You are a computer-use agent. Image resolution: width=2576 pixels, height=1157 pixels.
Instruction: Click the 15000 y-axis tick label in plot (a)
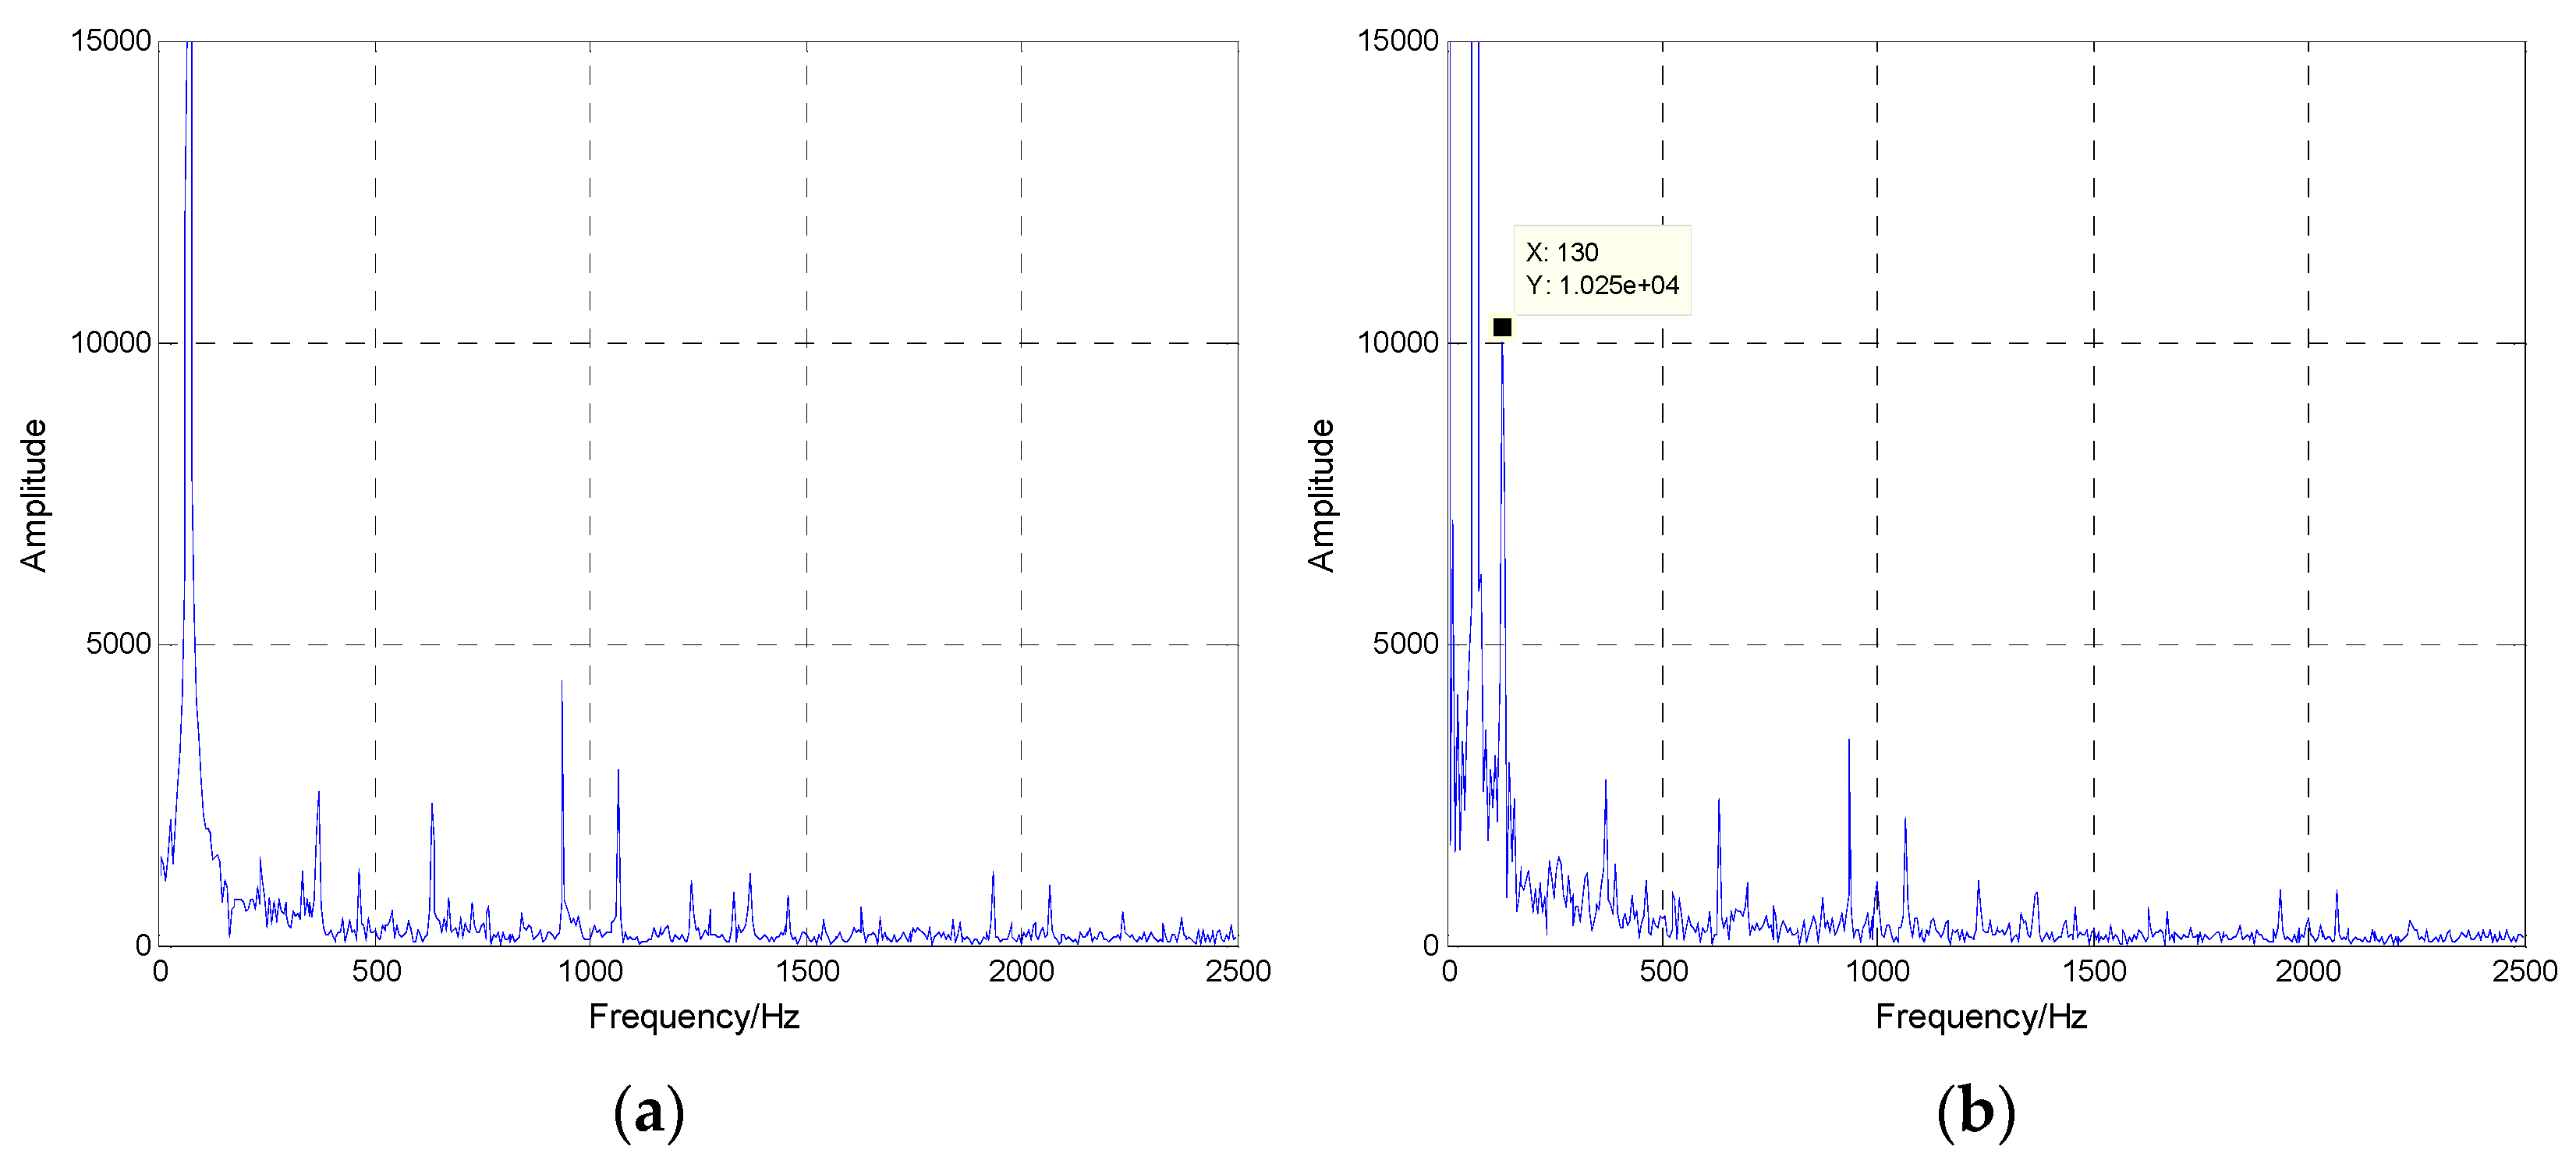pos(111,41)
